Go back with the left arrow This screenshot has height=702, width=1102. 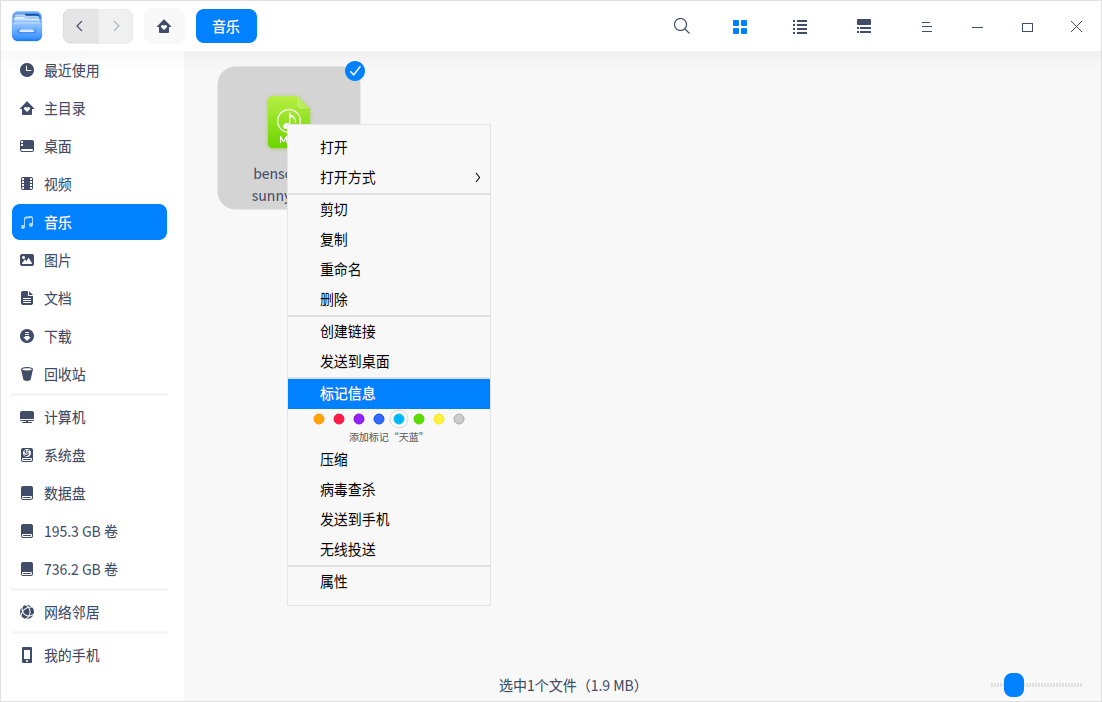coord(80,26)
